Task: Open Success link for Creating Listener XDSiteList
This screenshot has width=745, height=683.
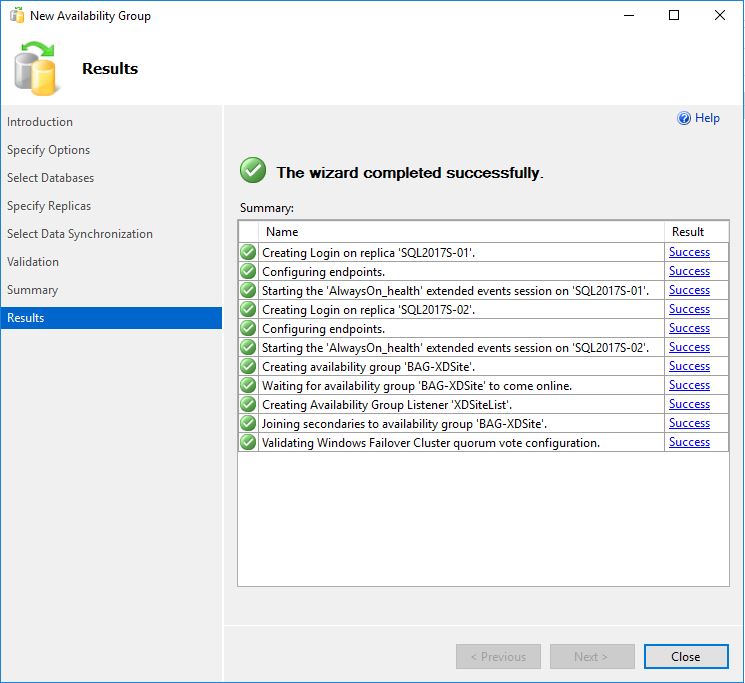Action: pyautogui.click(x=689, y=404)
